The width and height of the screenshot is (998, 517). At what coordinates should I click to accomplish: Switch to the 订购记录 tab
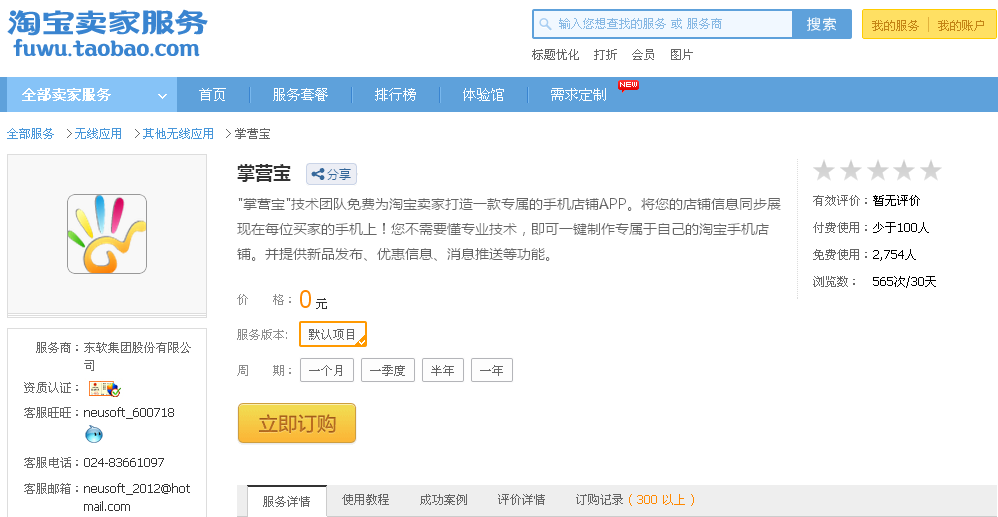coord(635,500)
